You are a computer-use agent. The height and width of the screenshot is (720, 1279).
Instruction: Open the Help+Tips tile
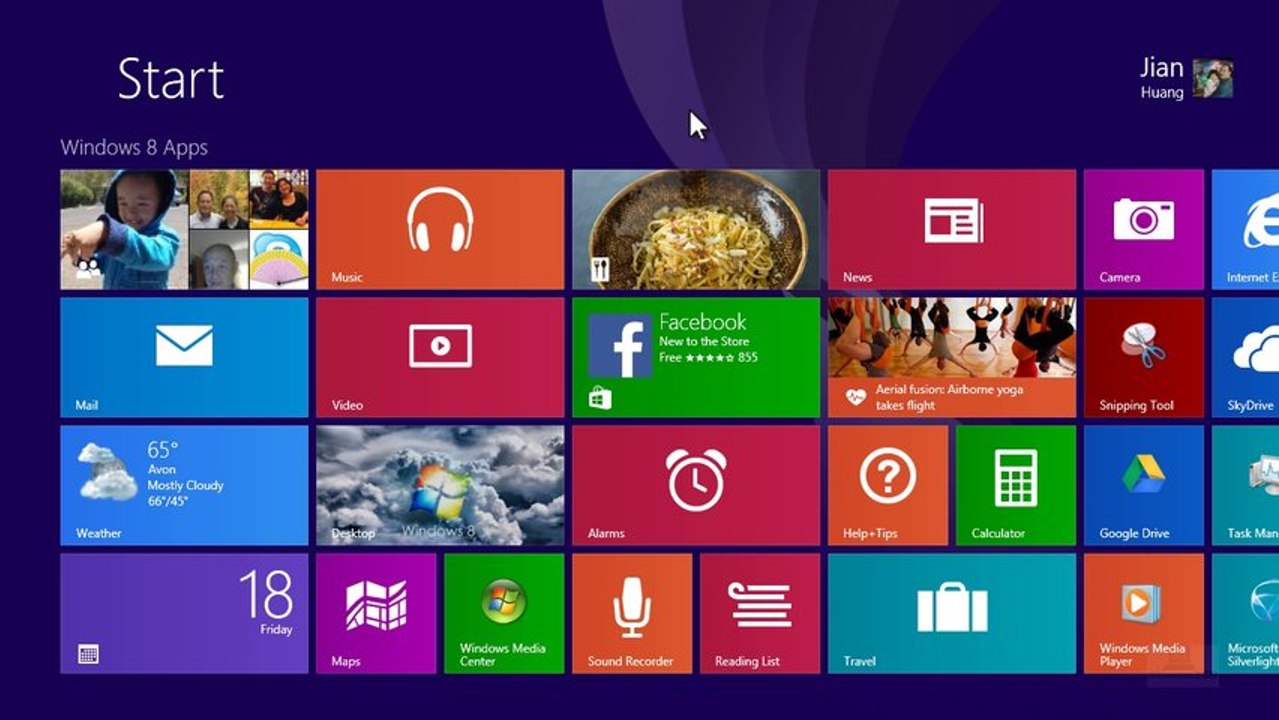pyautogui.click(x=888, y=486)
